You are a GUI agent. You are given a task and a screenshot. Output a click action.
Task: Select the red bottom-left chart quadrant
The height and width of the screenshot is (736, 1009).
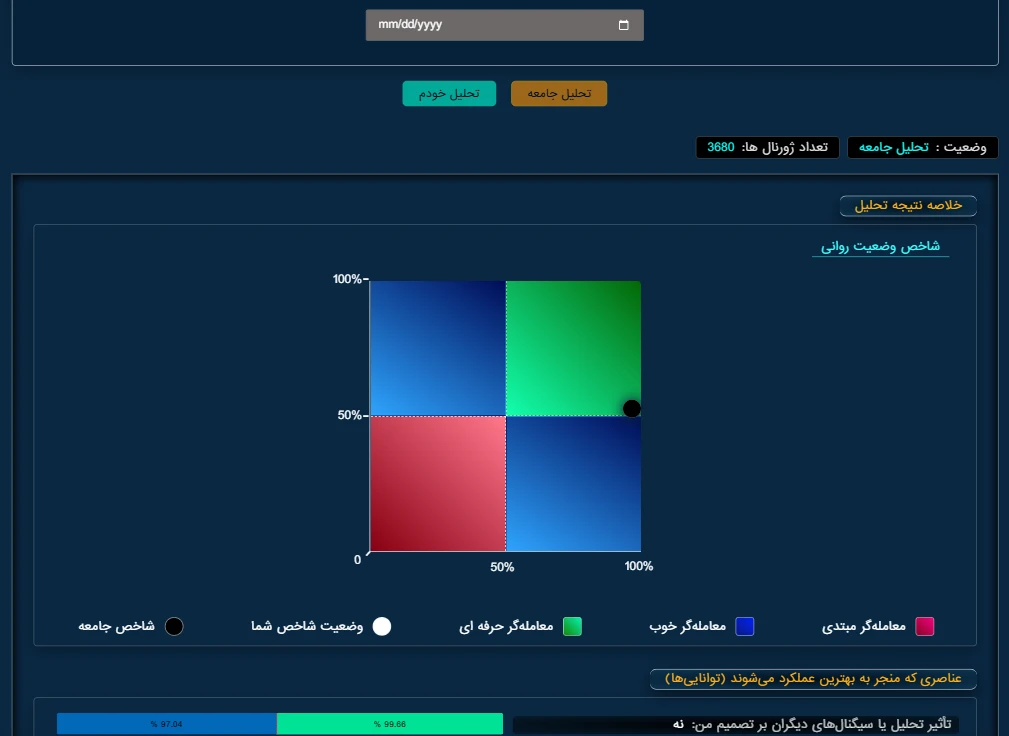(x=437, y=483)
